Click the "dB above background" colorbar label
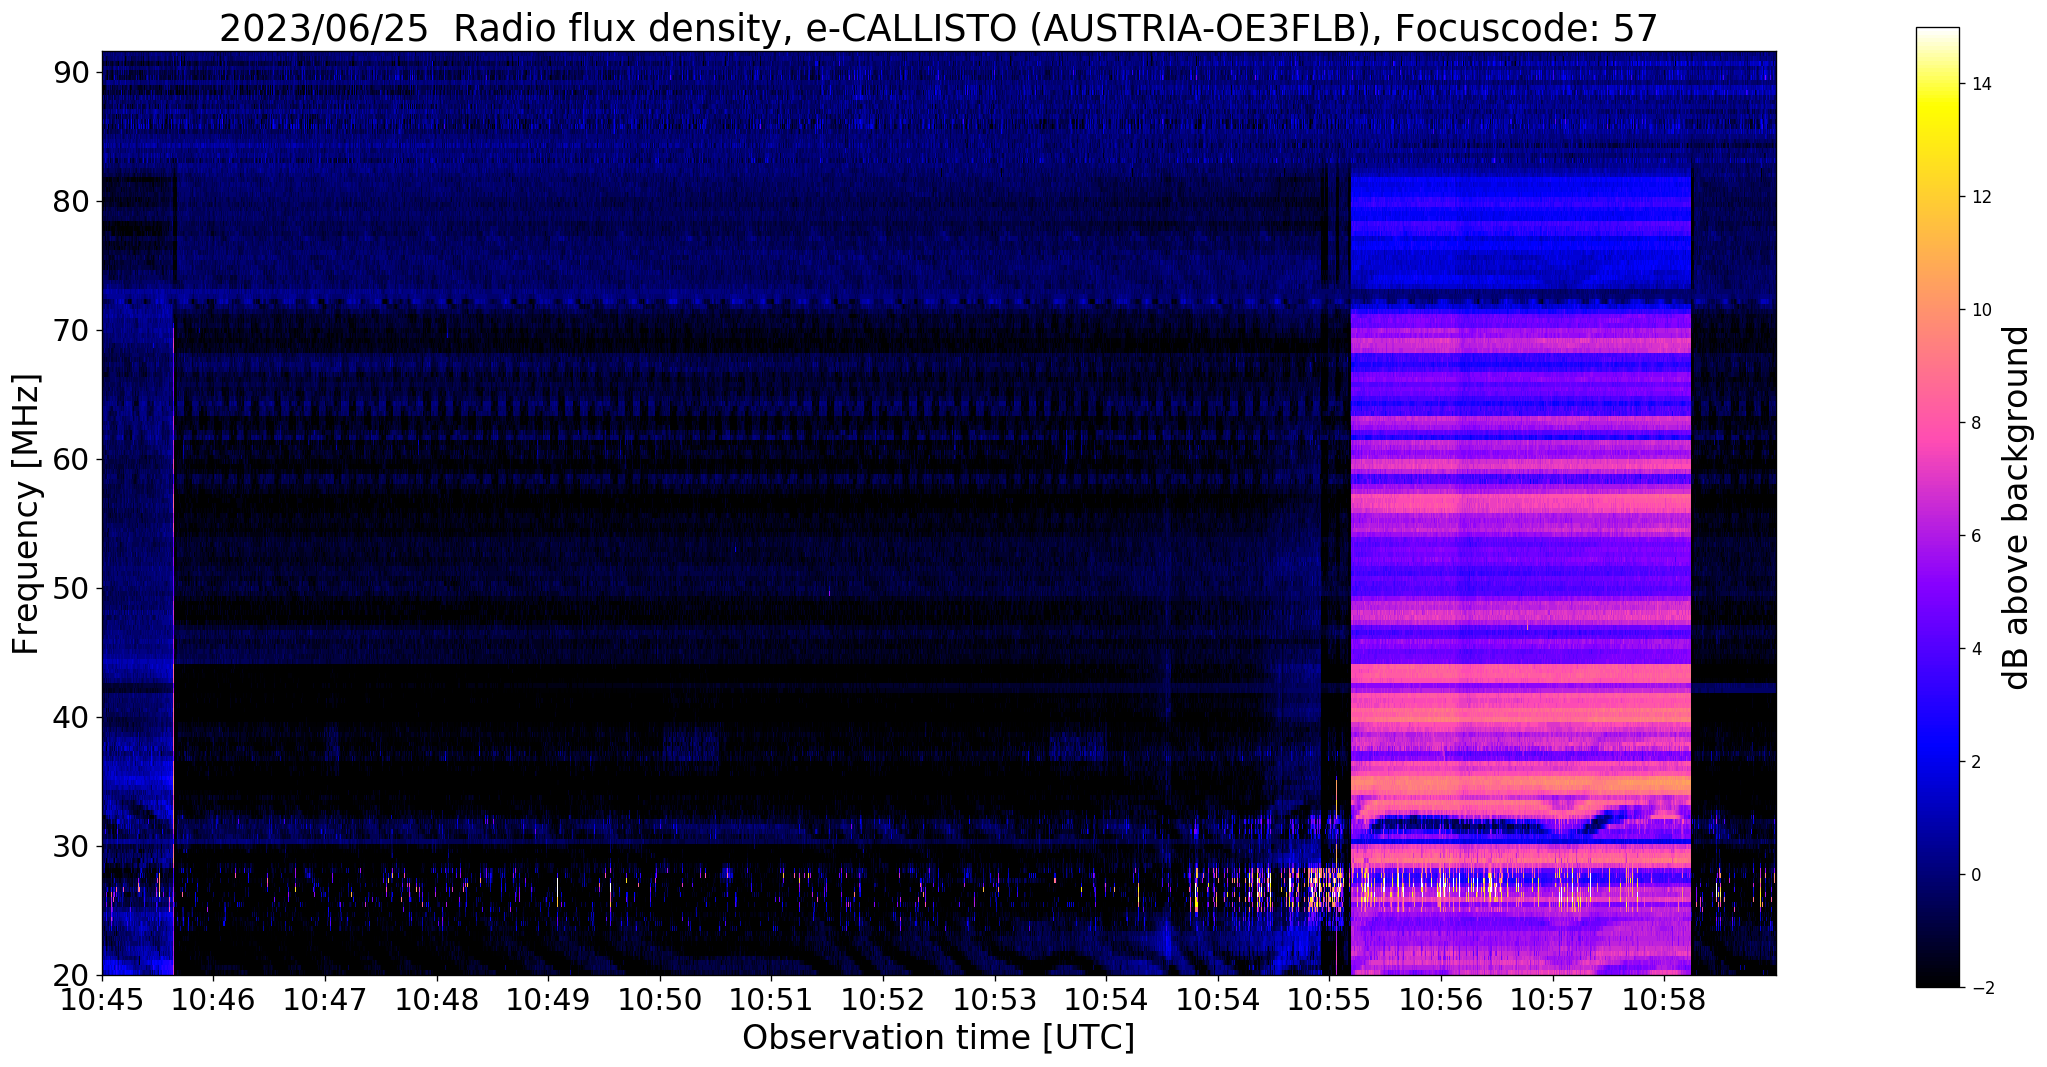Image resolution: width=2047 pixels, height=1067 pixels. (2017, 508)
